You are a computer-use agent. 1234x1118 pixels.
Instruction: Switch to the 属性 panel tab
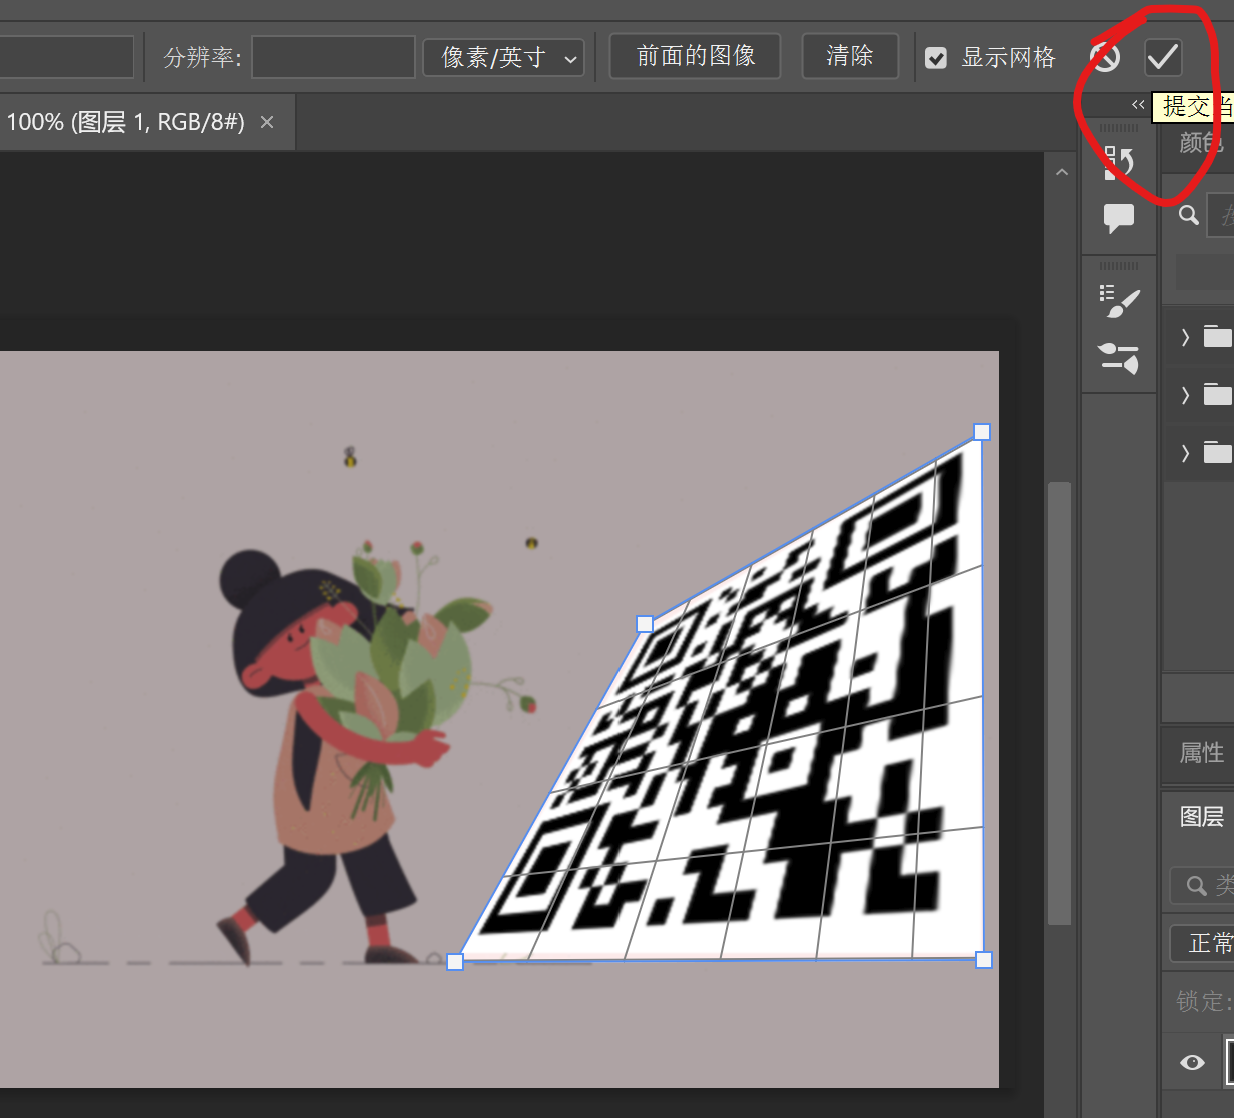point(1201,753)
